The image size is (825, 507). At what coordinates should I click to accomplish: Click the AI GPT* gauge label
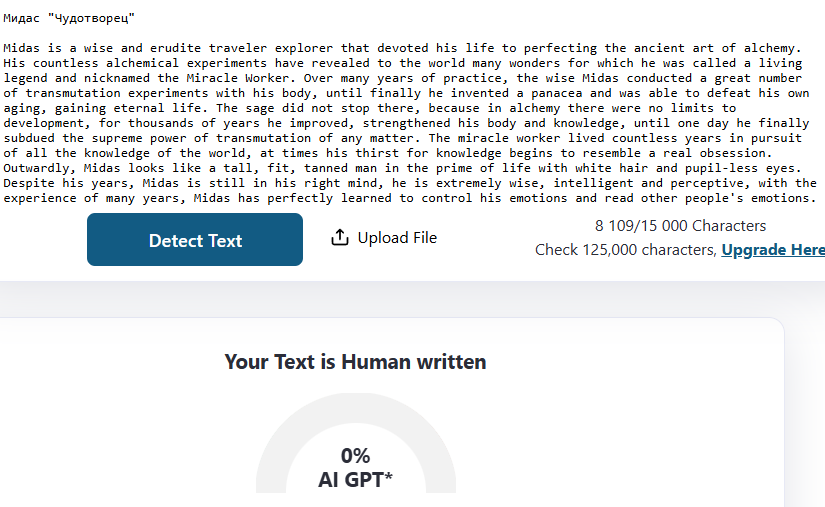tap(355, 480)
